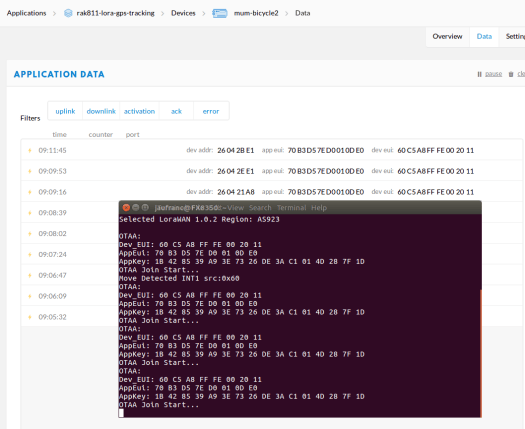The image size is (525, 429).
Task: Open terminal View menu
Action: (x=236, y=208)
